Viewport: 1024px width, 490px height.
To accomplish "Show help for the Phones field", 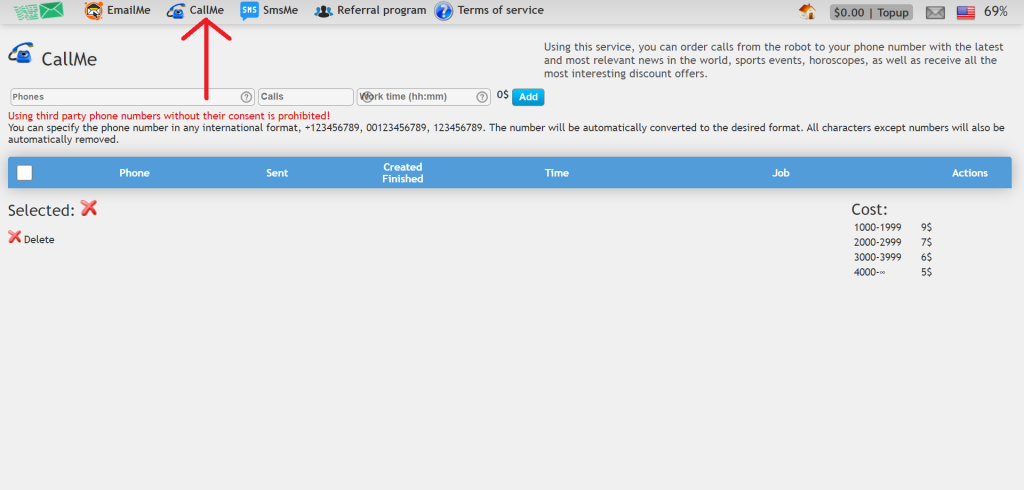I will coord(246,97).
